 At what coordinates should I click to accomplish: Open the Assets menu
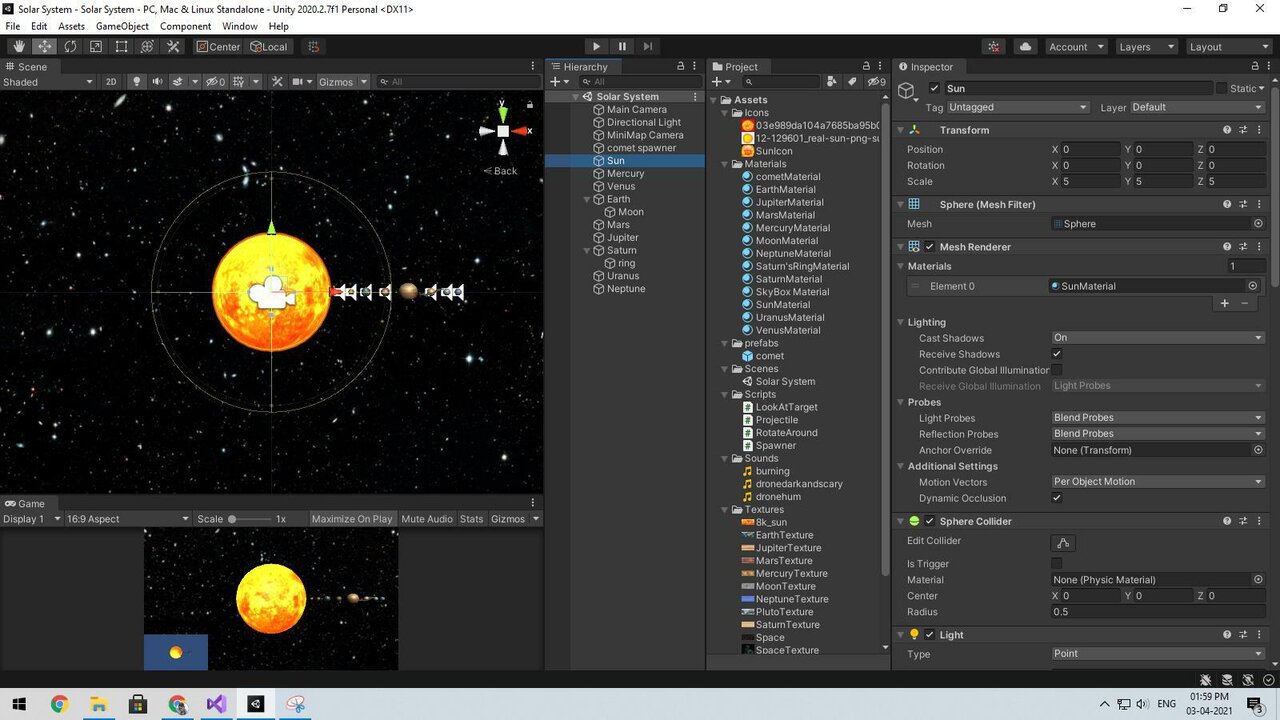pyautogui.click(x=72, y=26)
